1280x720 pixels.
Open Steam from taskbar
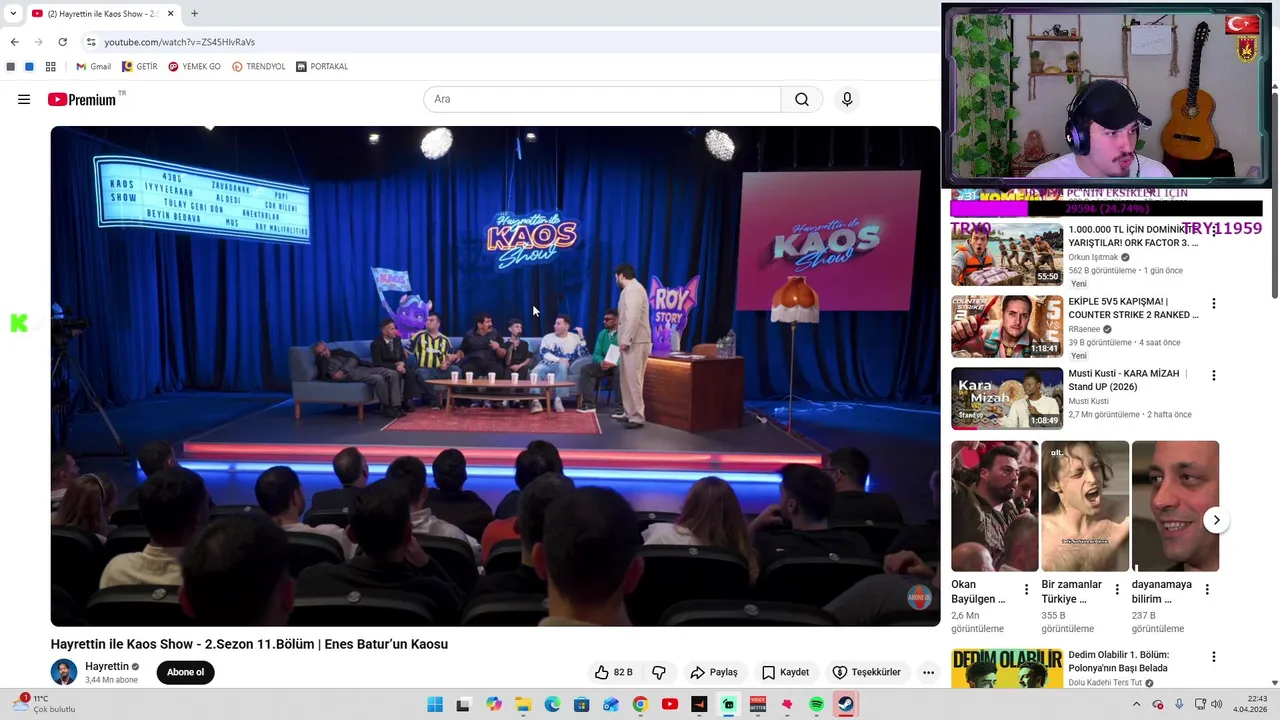tap(845, 704)
